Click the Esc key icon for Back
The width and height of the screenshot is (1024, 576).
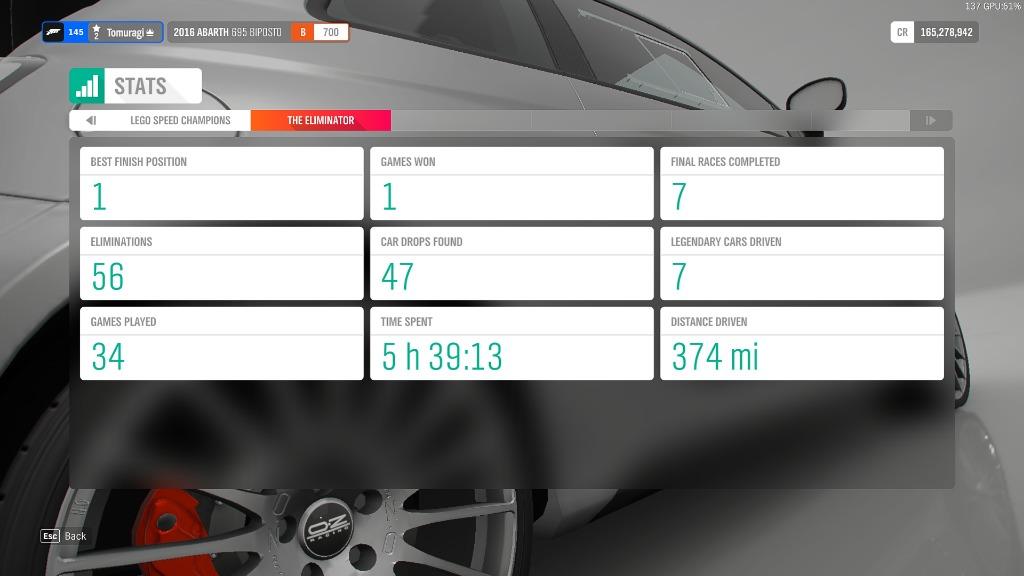(x=48, y=536)
